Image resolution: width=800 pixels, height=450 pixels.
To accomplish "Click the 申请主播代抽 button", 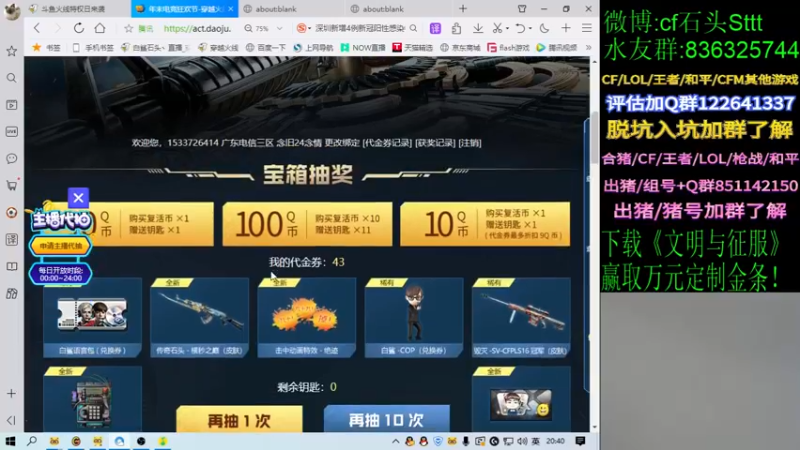I will pos(61,246).
